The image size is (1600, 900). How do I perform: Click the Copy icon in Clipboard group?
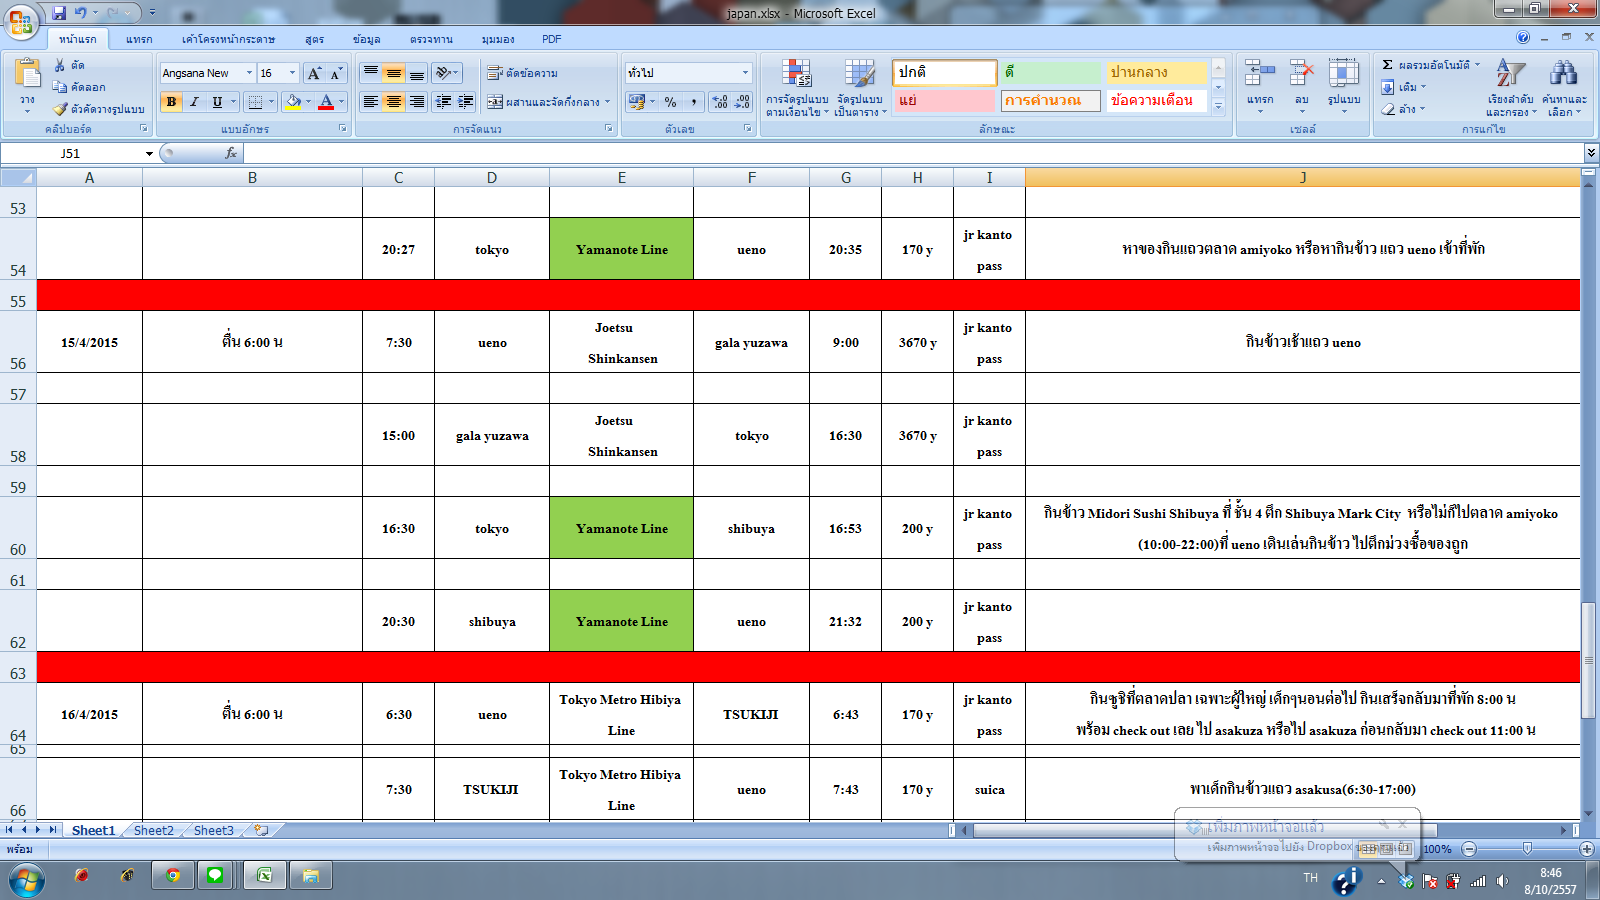point(60,87)
